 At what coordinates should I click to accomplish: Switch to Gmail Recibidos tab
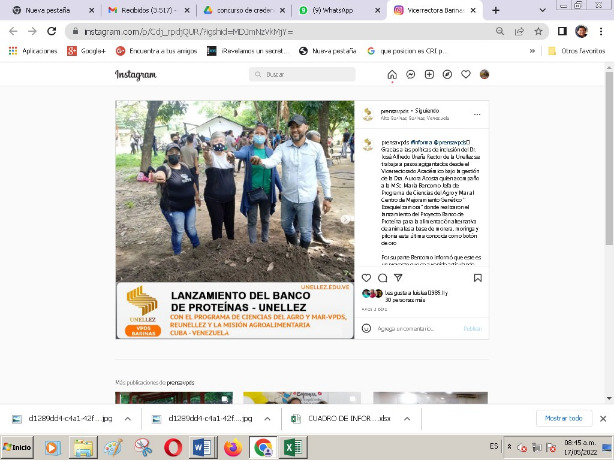148,11
